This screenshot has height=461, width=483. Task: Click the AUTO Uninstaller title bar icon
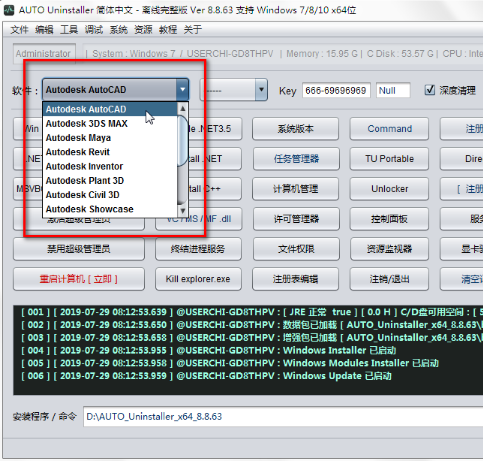(9, 10)
